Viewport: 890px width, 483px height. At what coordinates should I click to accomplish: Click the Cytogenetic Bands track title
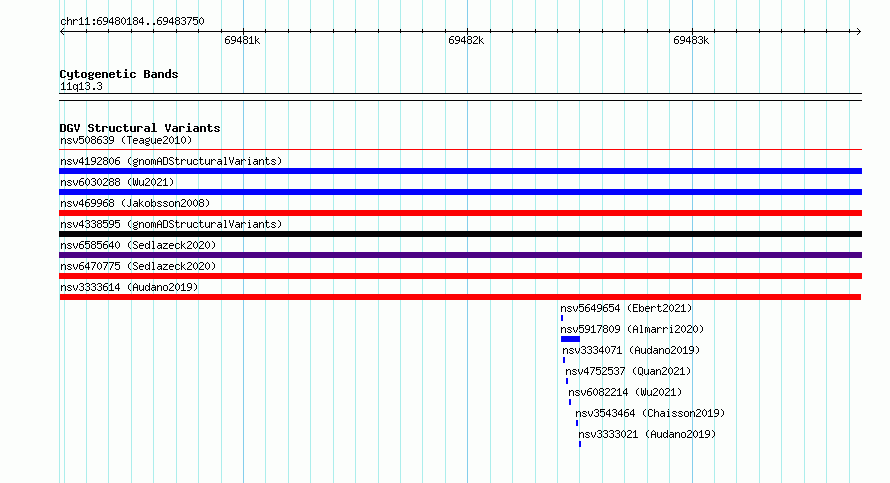[119, 74]
